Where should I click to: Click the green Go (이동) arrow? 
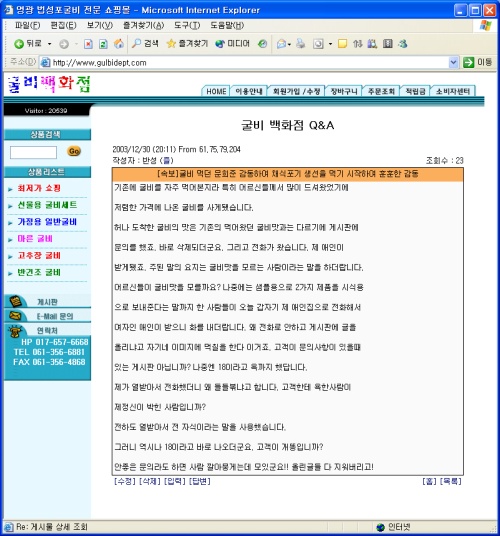[x=469, y=62]
